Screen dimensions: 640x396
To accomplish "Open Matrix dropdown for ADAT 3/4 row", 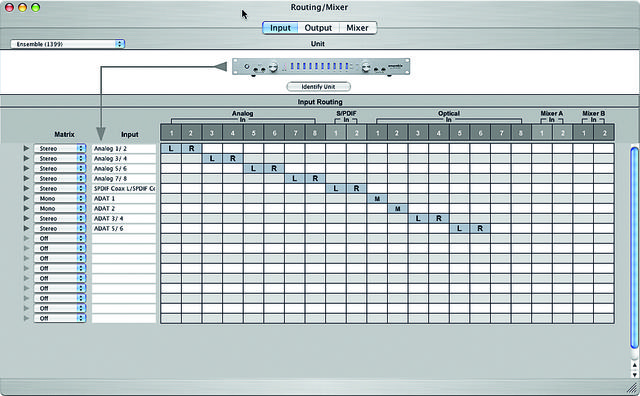I will [x=60, y=218].
